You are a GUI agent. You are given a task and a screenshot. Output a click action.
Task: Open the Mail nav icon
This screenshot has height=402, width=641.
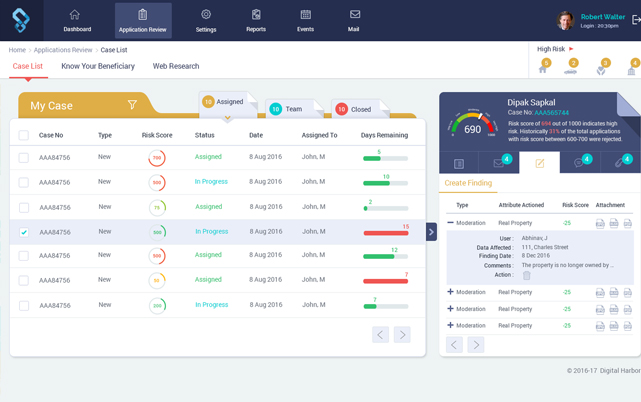pyautogui.click(x=355, y=14)
